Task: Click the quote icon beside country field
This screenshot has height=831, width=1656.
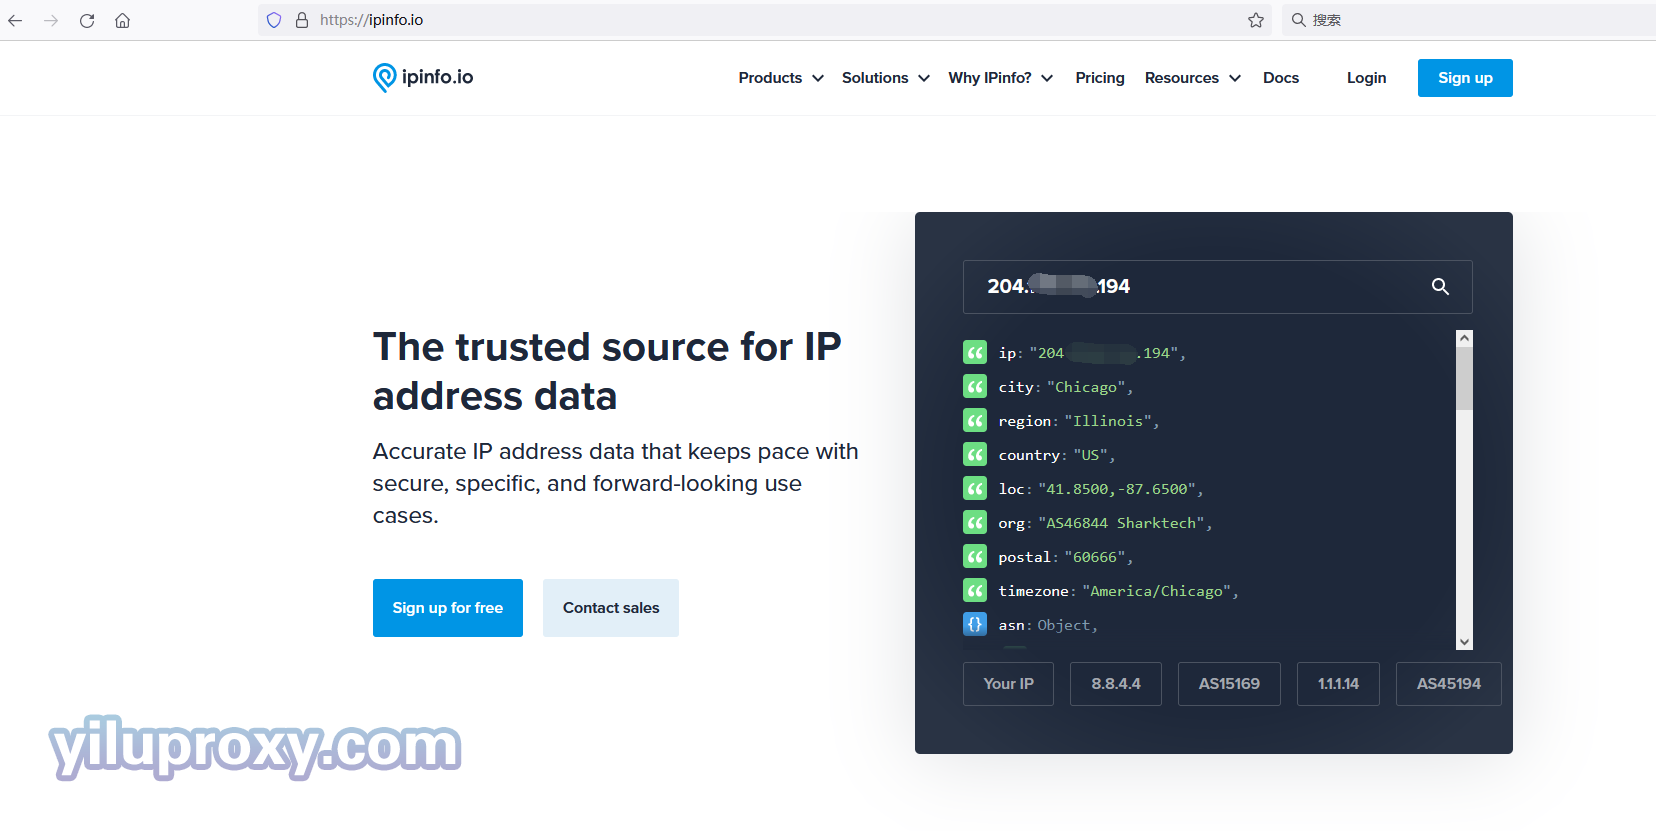Action: pos(975,454)
